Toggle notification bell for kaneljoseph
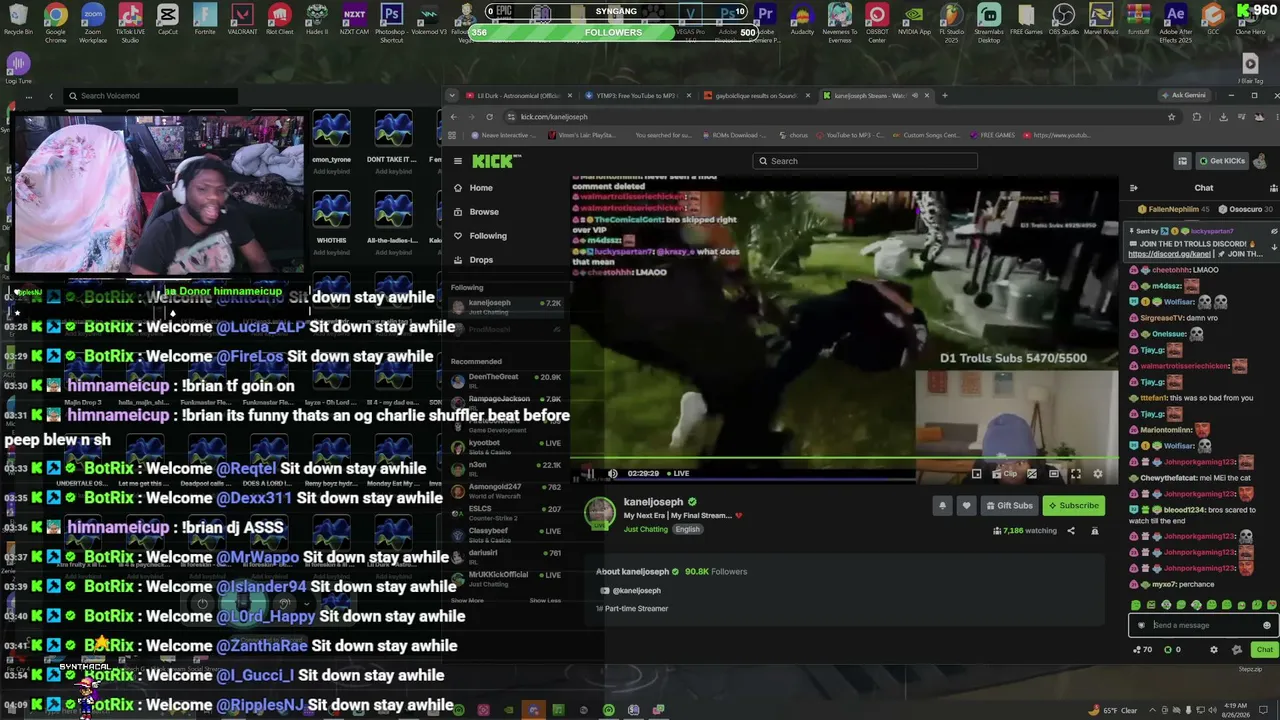1280x720 pixels. click(x=942, y=506)
